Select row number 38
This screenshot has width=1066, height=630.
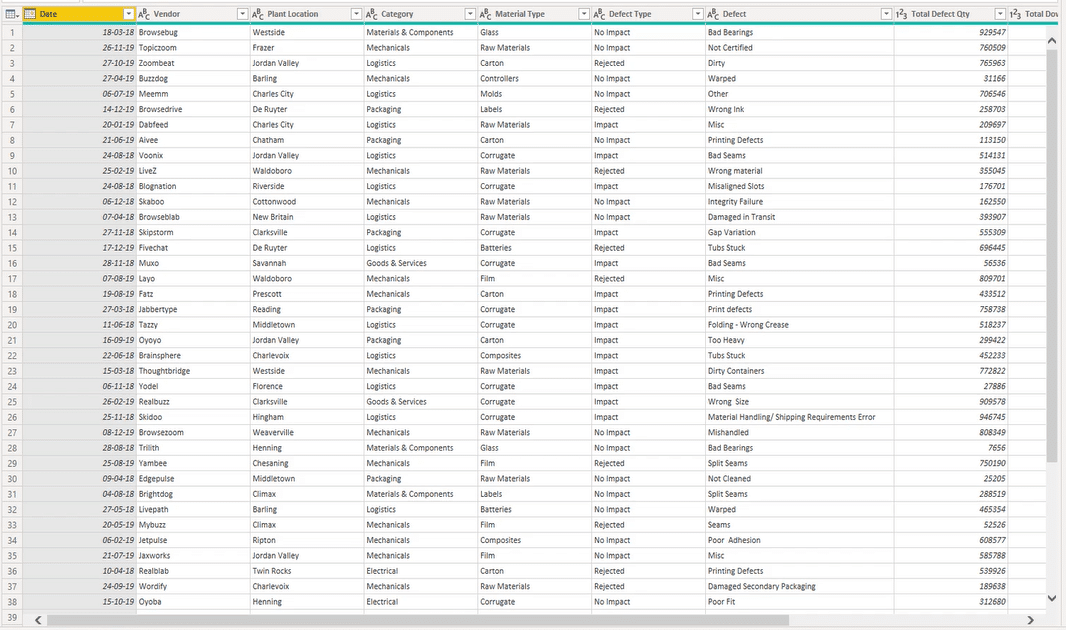[12, 601]
